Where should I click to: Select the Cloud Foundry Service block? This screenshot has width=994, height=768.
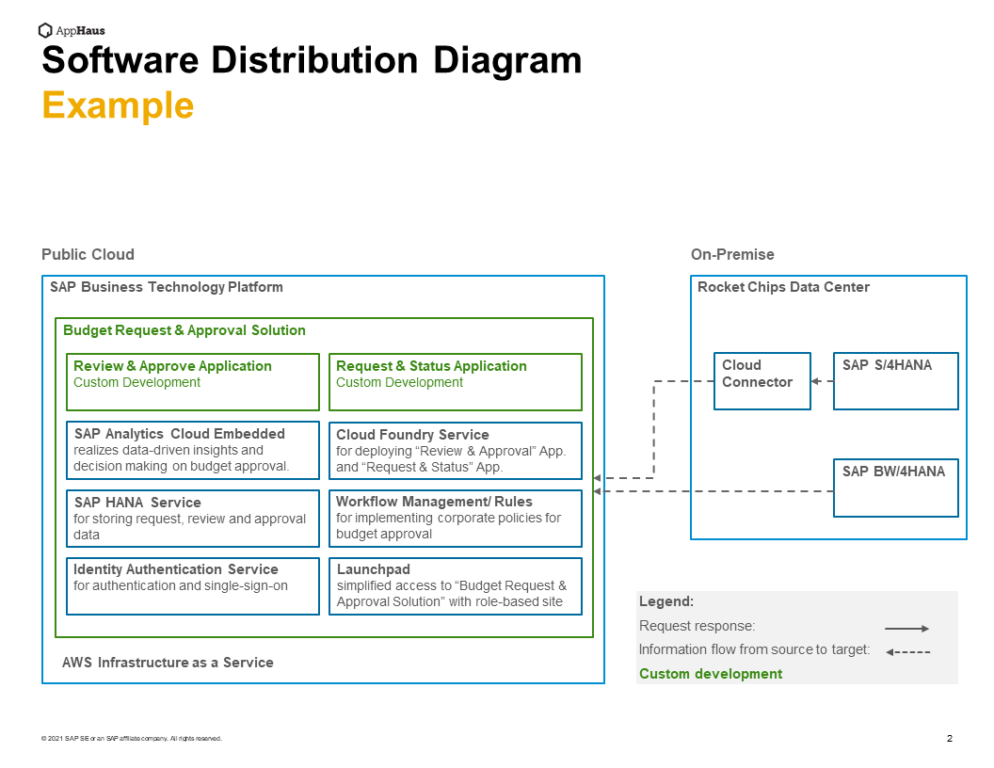click(455, 450)
